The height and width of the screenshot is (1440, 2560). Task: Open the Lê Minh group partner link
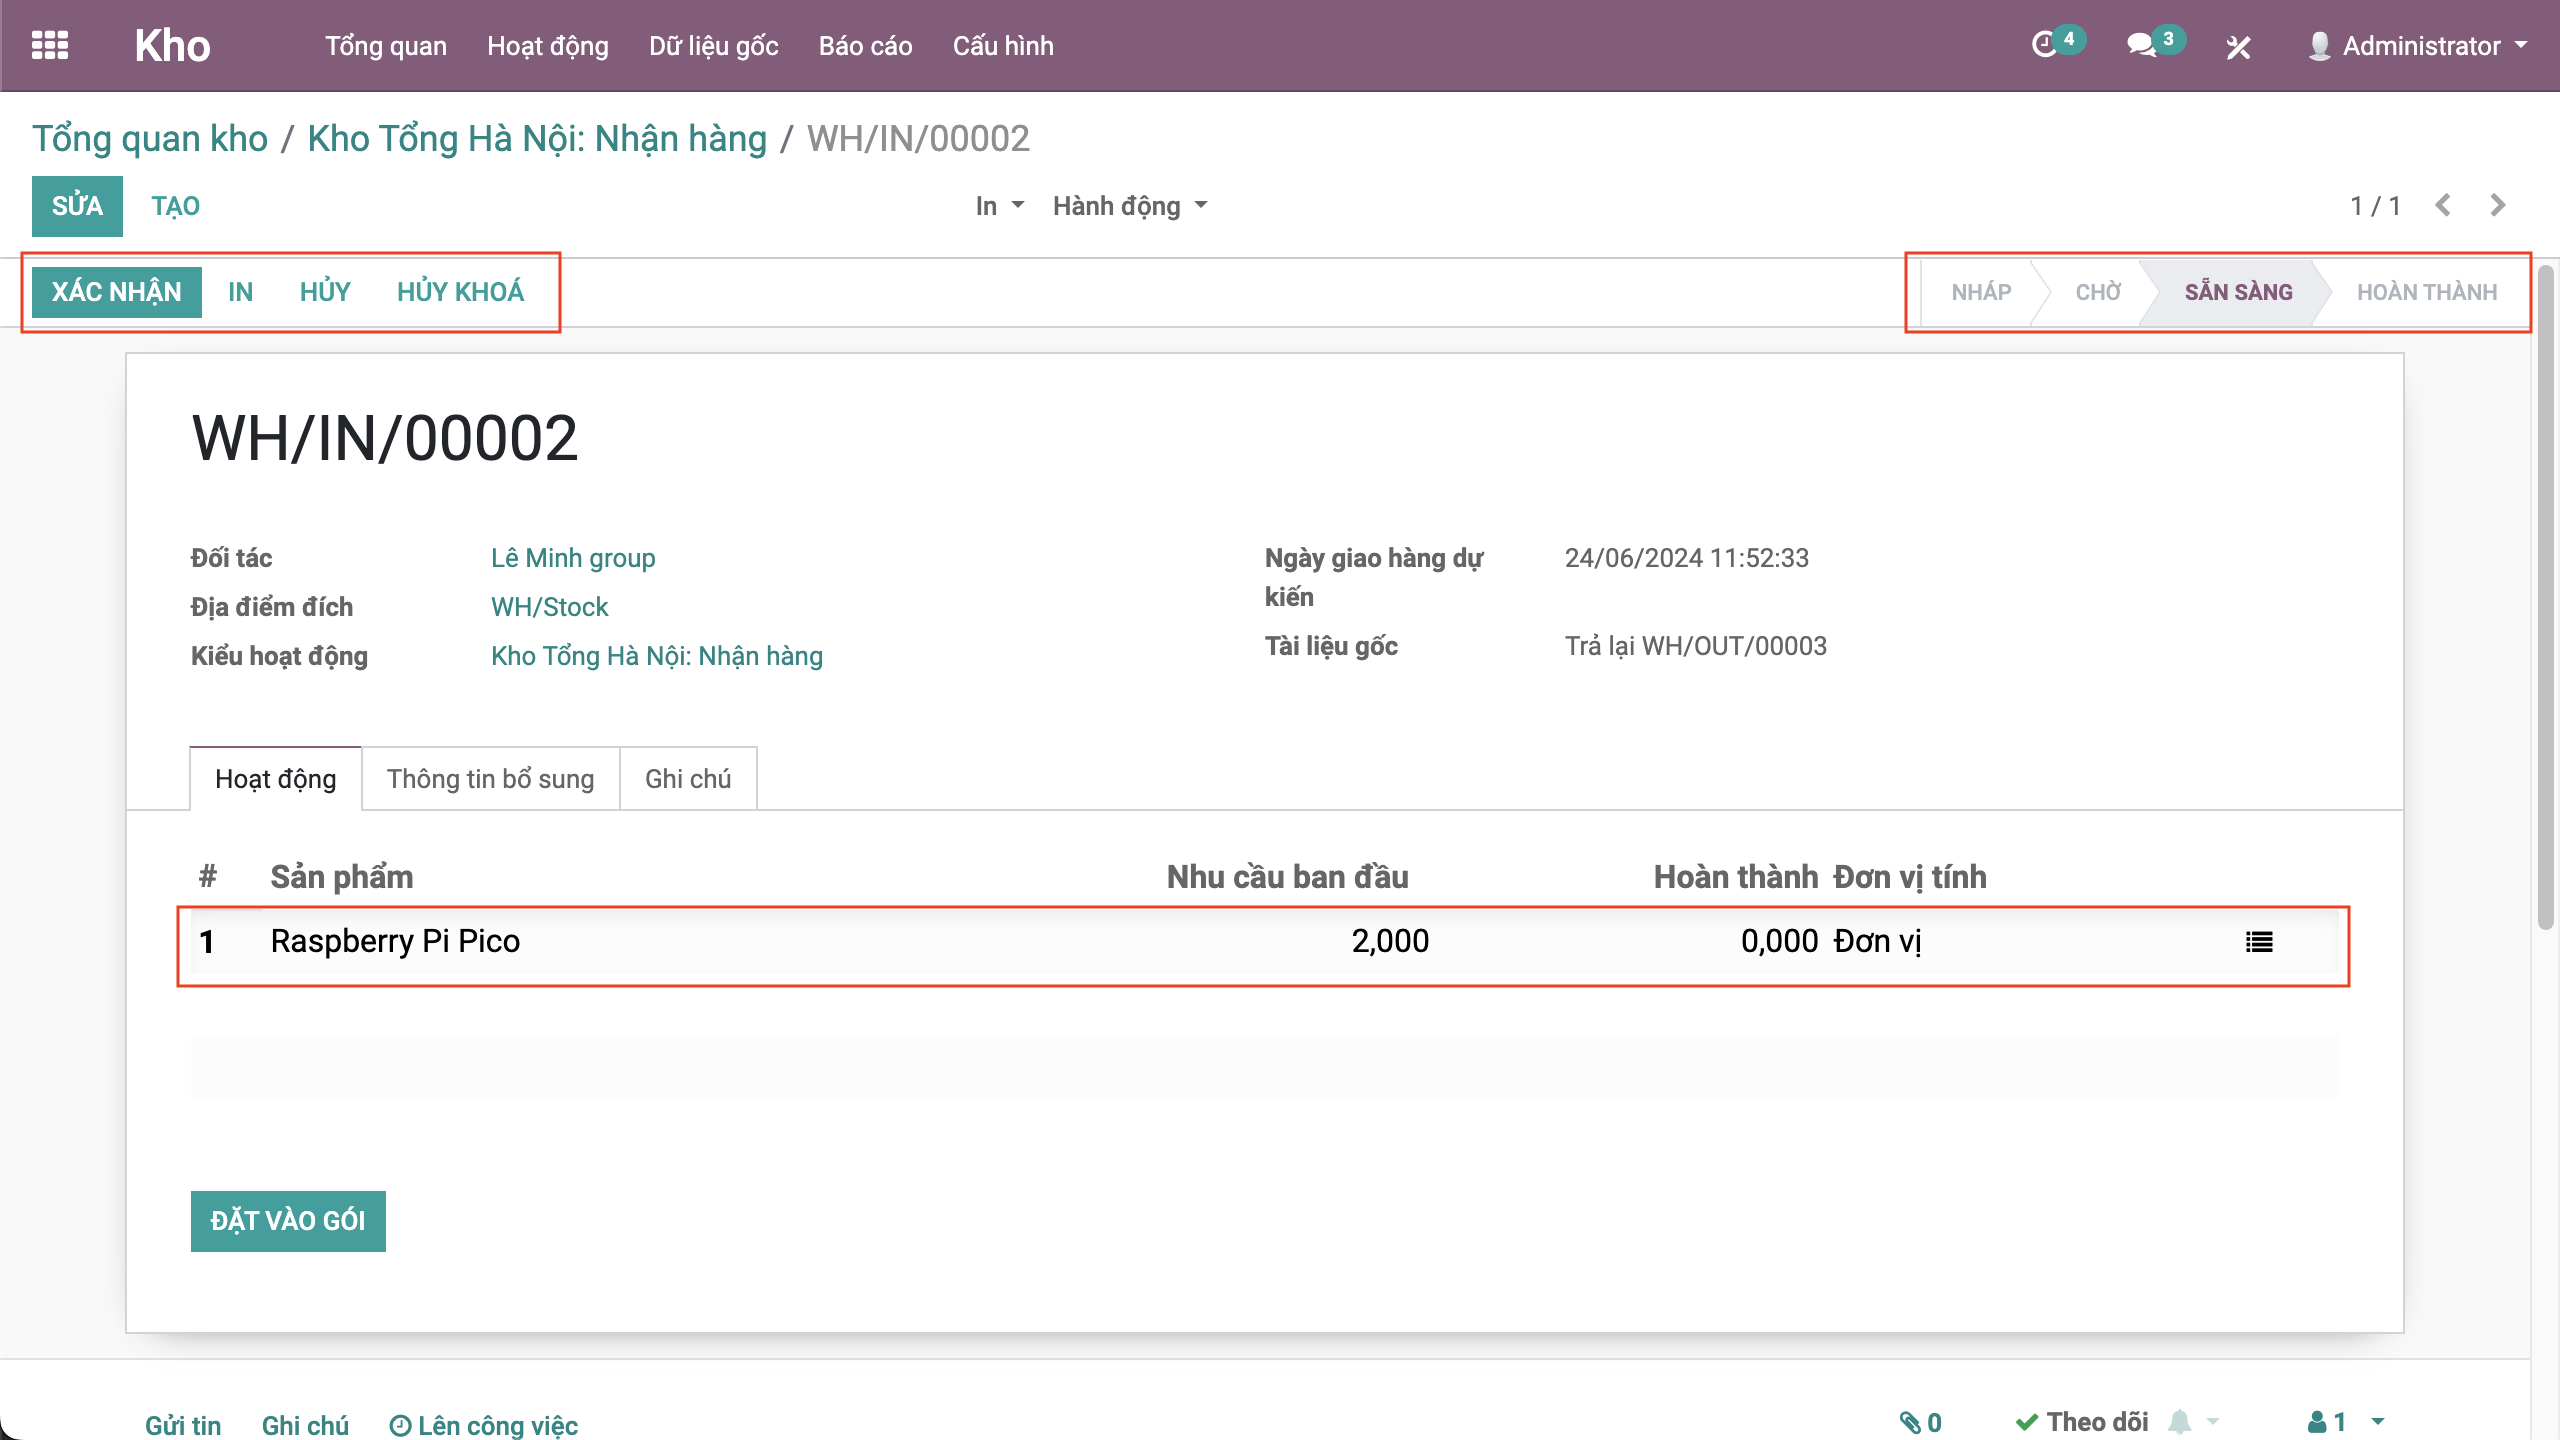tap(573, 558)
